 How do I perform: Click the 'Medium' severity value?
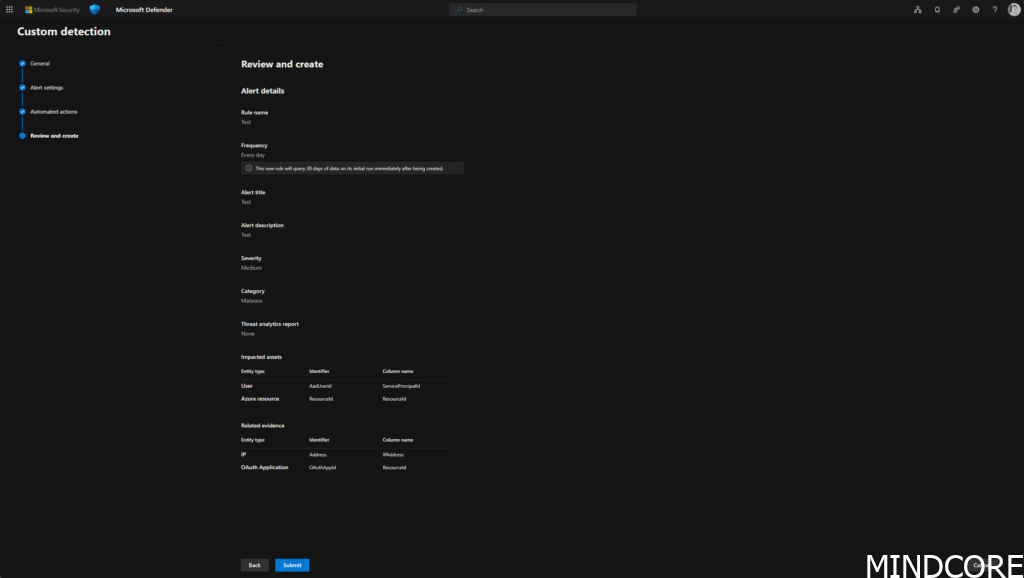(x=251, y=268)
